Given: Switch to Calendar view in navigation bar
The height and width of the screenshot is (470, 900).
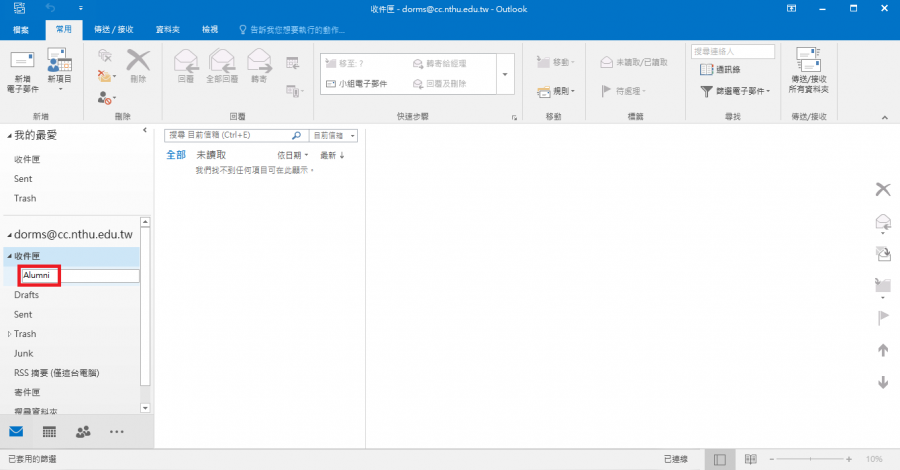Looking at the screenshot, I should click(49, 432).
